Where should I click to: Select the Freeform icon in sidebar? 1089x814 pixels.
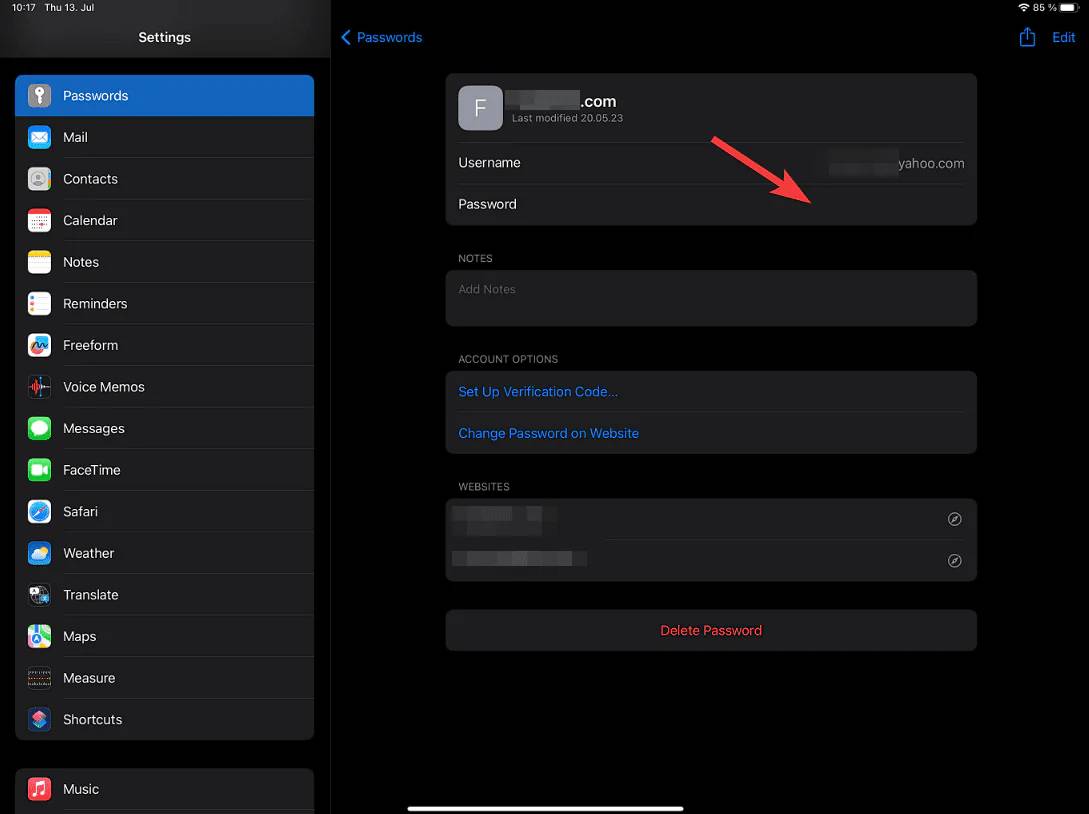click(40, 345)
